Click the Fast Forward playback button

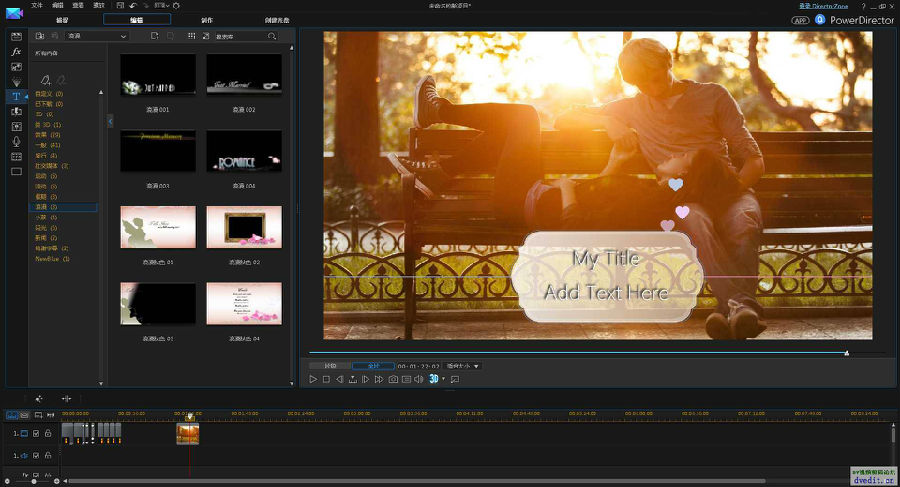(x=379, y=380)
